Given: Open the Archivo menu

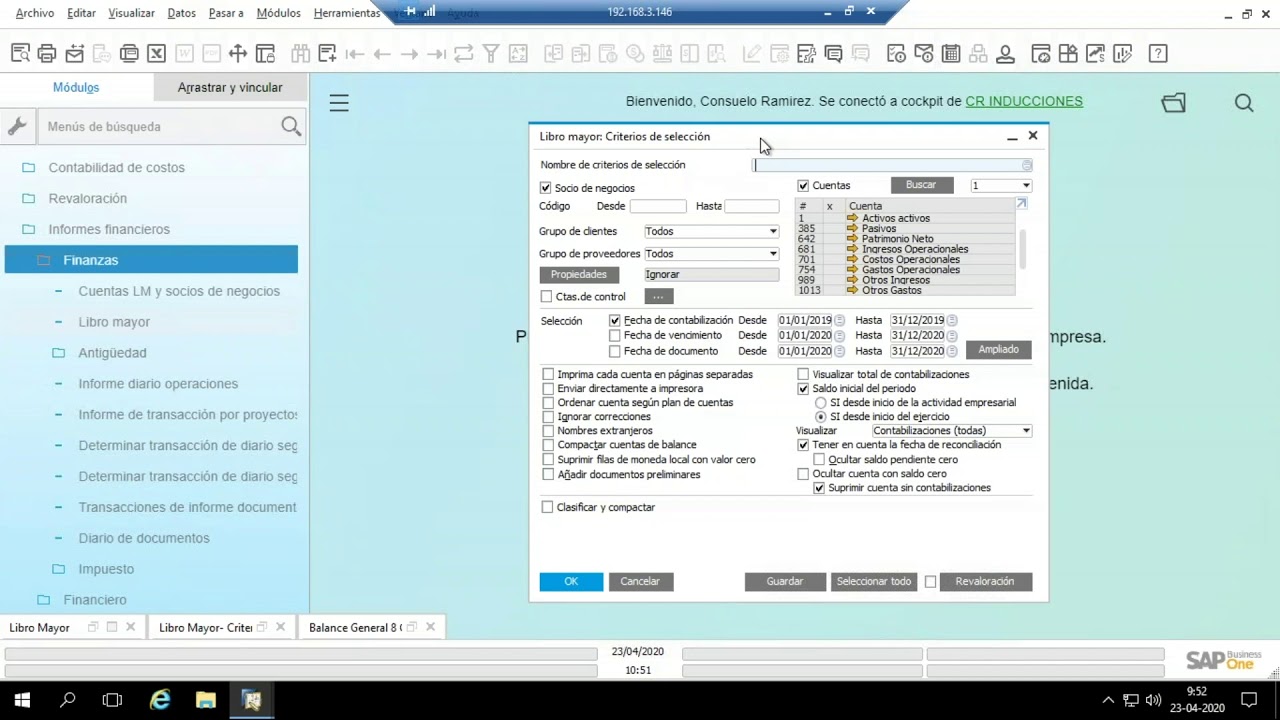Looking at the screenshot, I should pyautogui.click(x=35, y=13).
